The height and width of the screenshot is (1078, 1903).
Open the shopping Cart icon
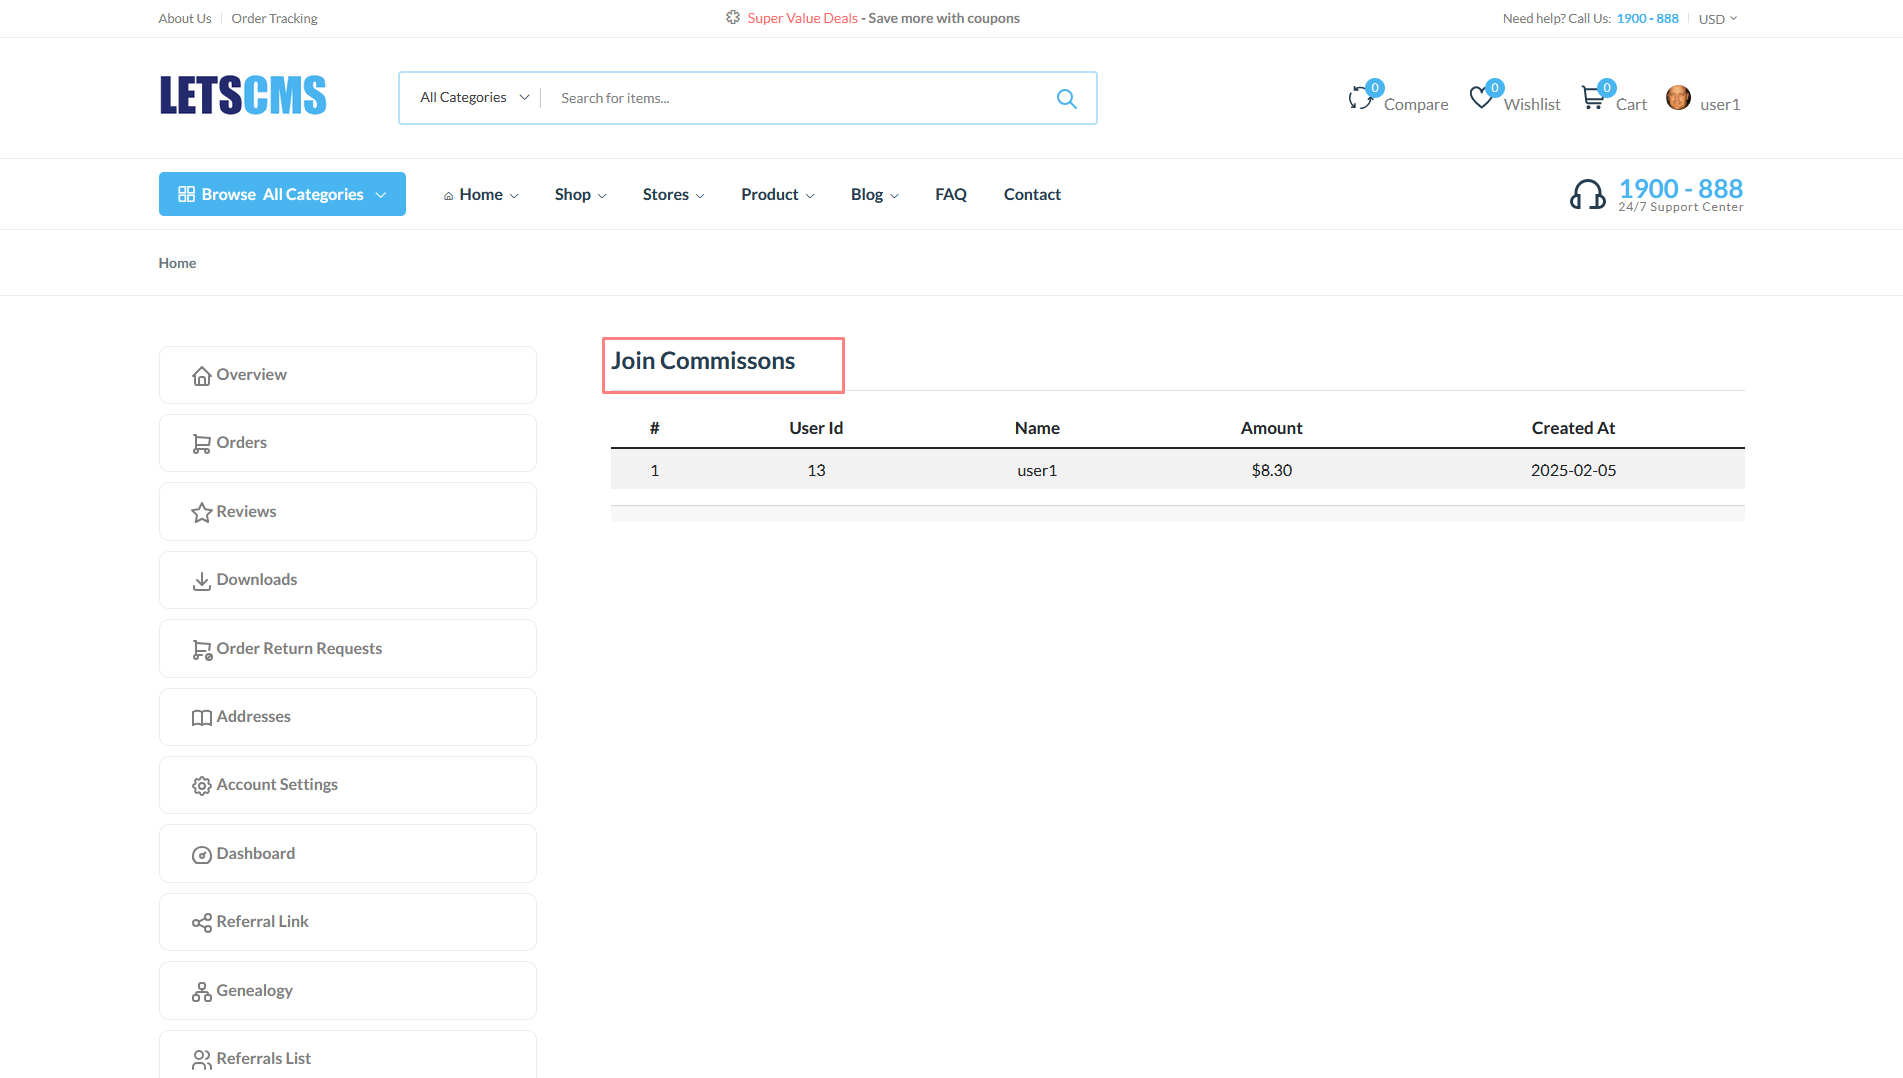coord(1592,98)
